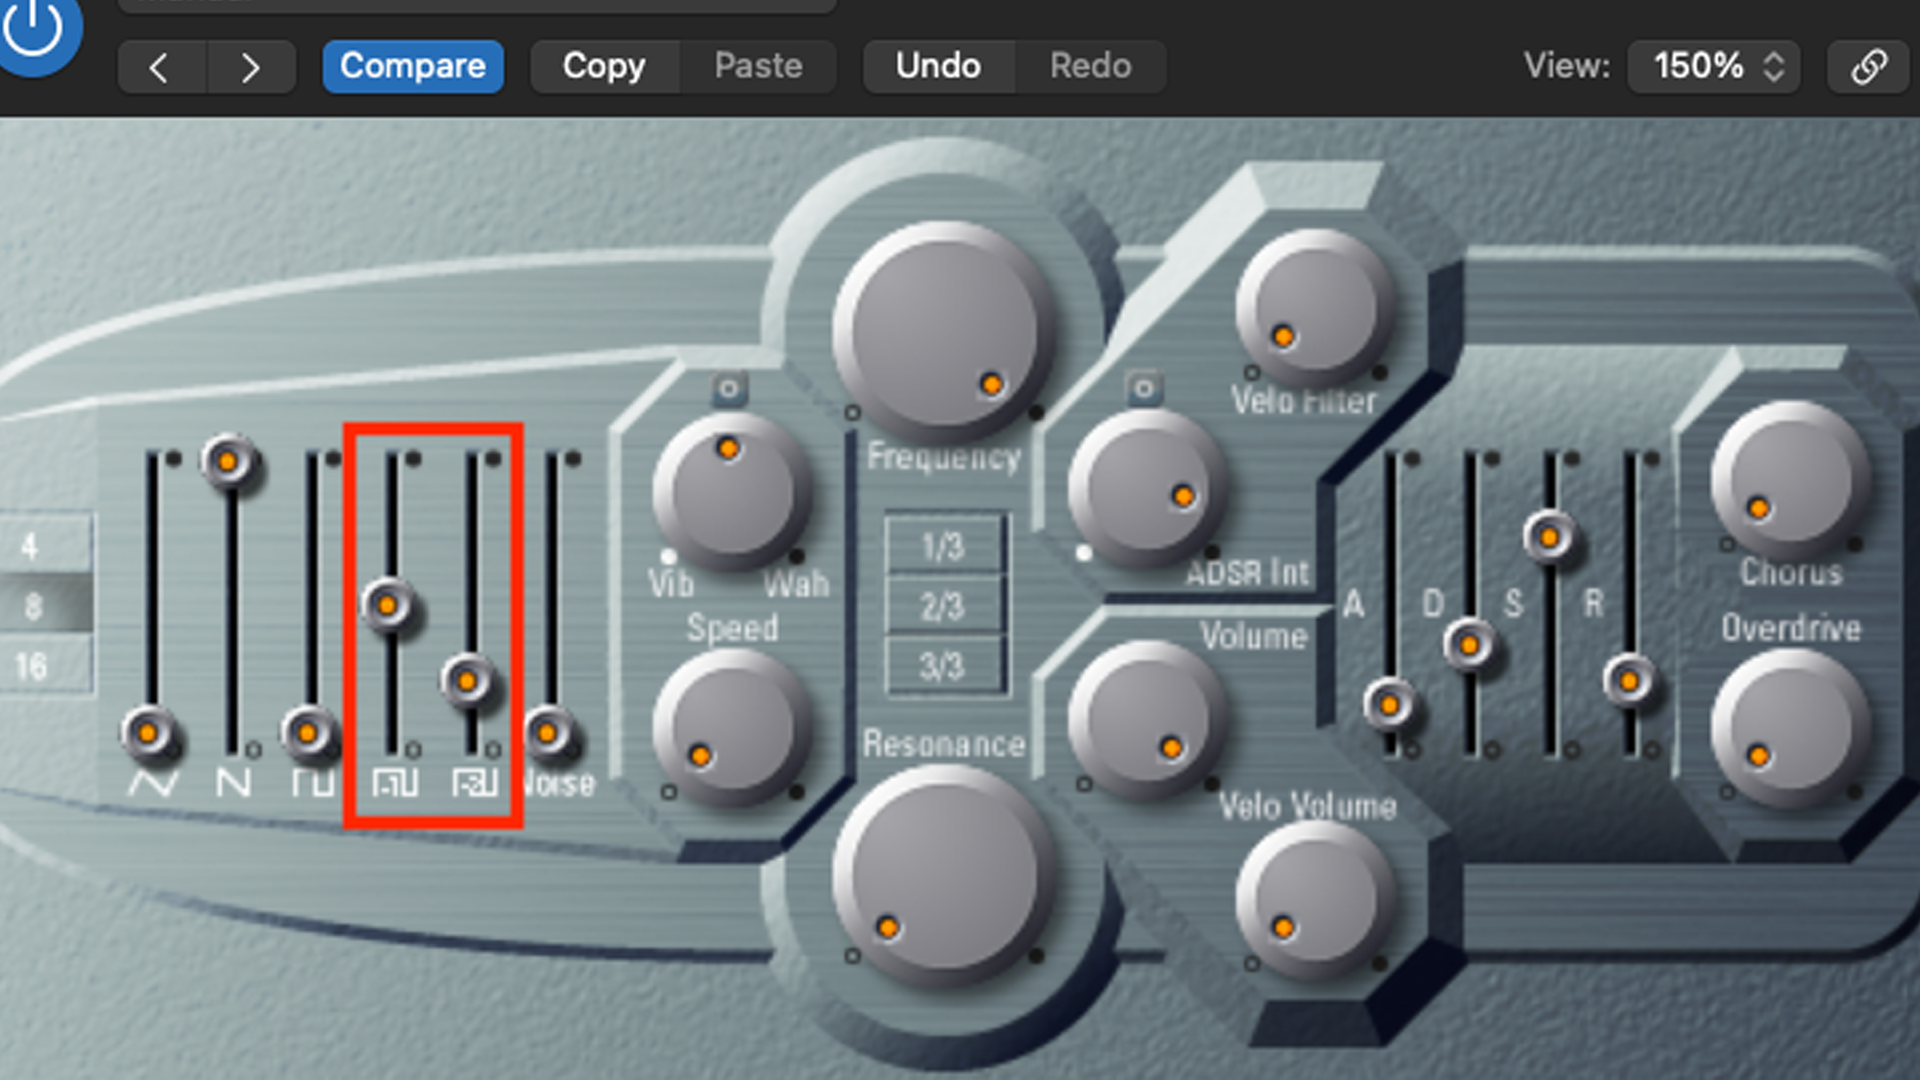Click the sawtooth waveform icon

(x=232, y=782)
